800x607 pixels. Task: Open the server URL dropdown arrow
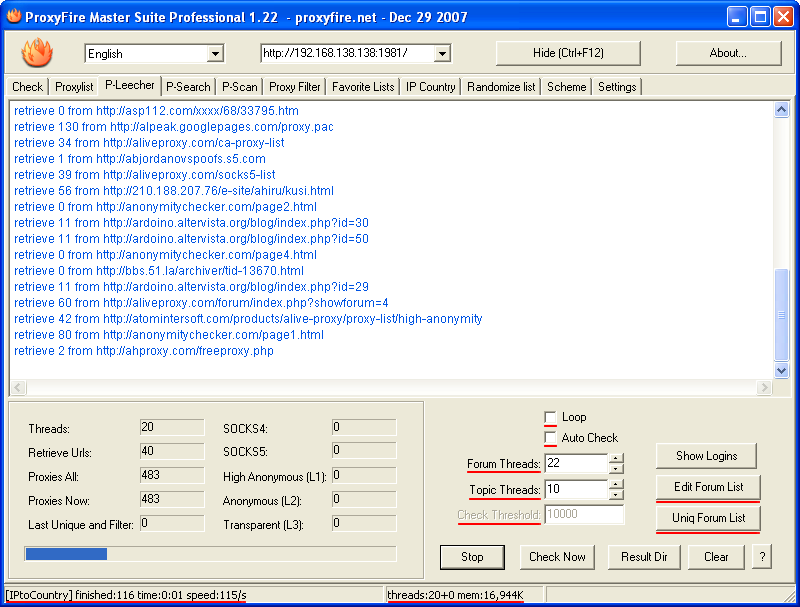442,54
